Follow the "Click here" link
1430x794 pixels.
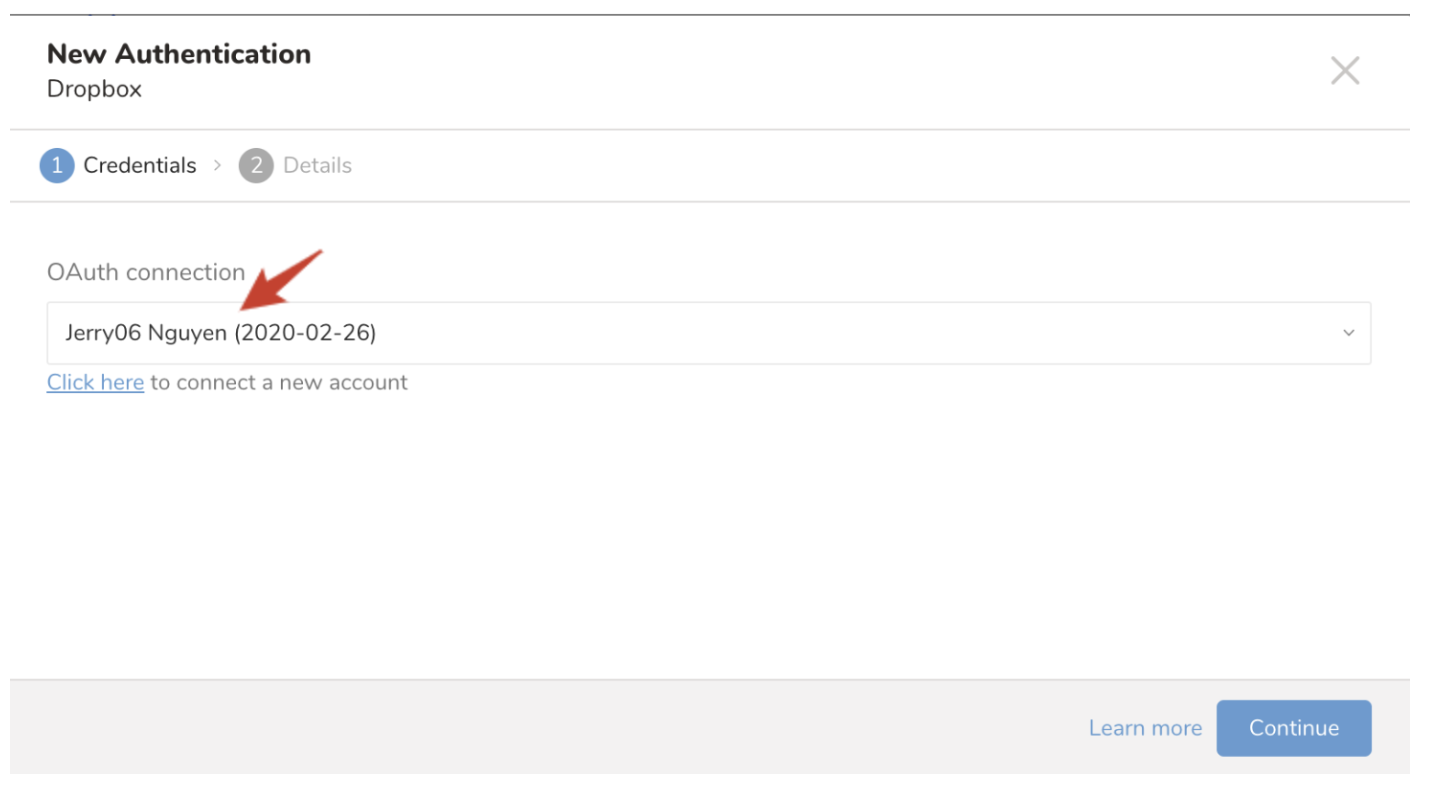[95, 383]
